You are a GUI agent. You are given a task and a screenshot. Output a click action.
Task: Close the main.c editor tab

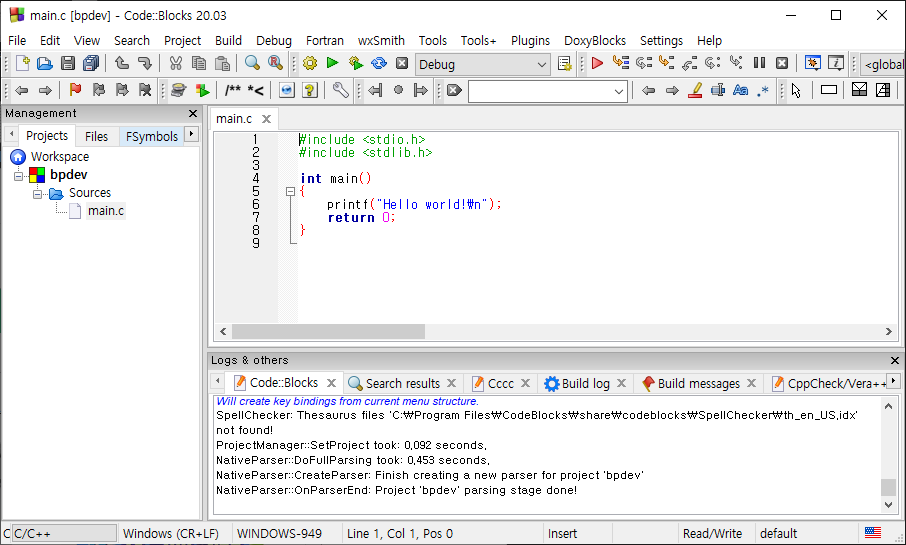pyautogui.click(x=266, y=118)
